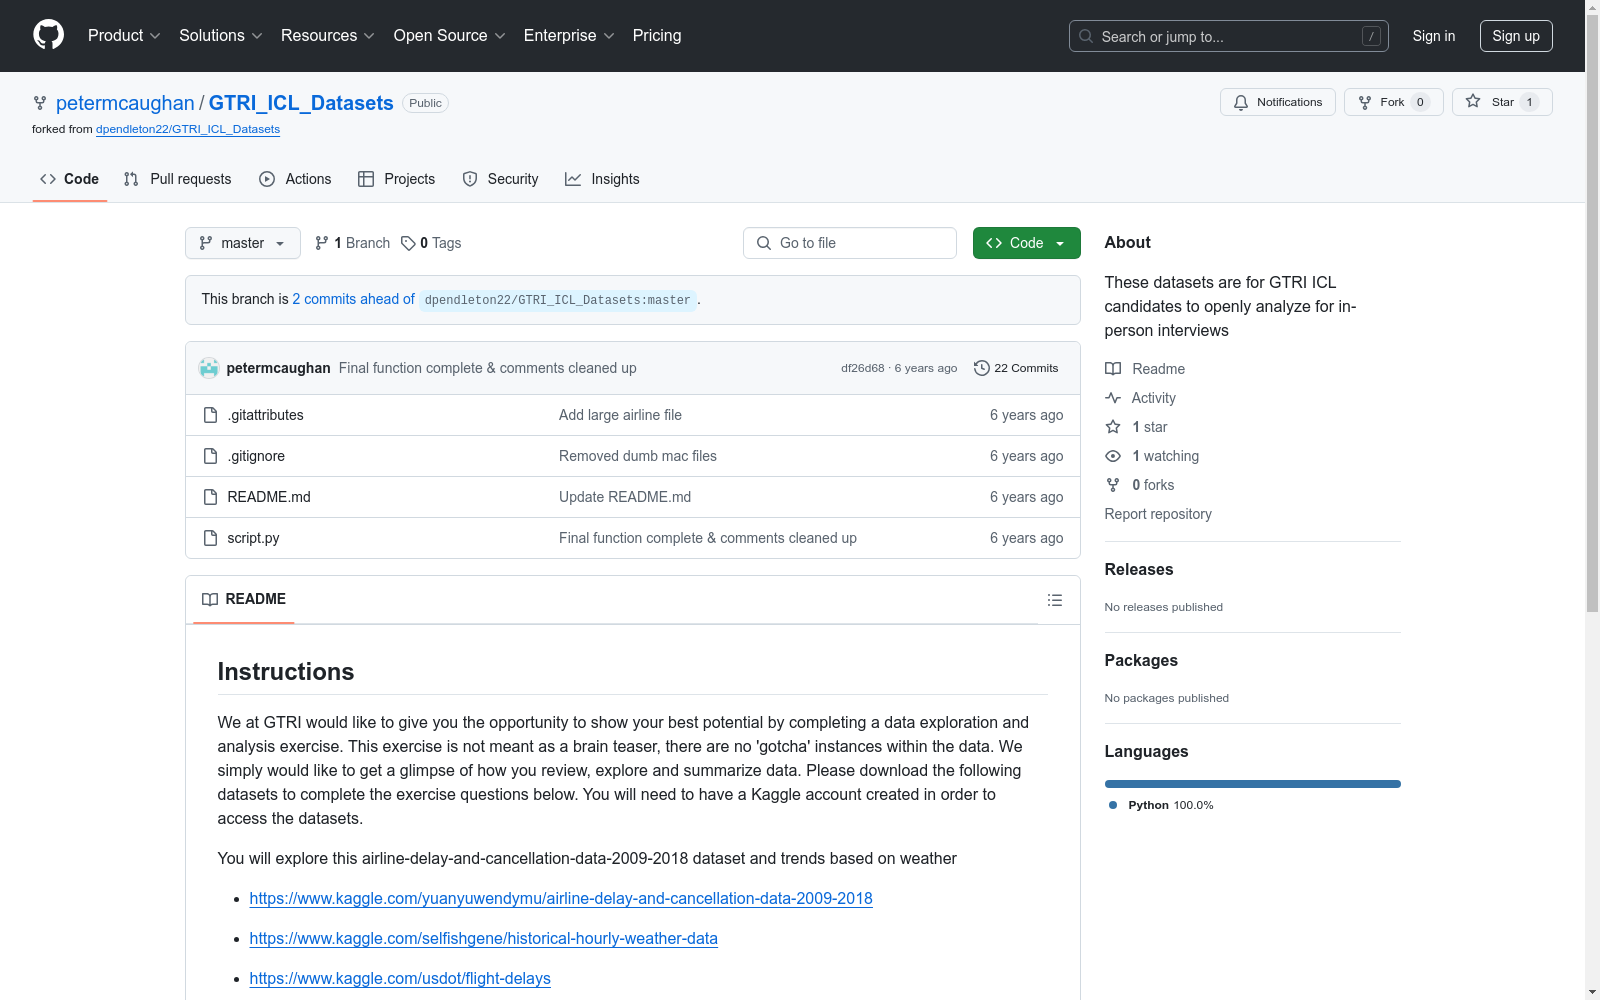Open the Packages heading link
1600x1000 pixels.
click(x=1141, y=660)
